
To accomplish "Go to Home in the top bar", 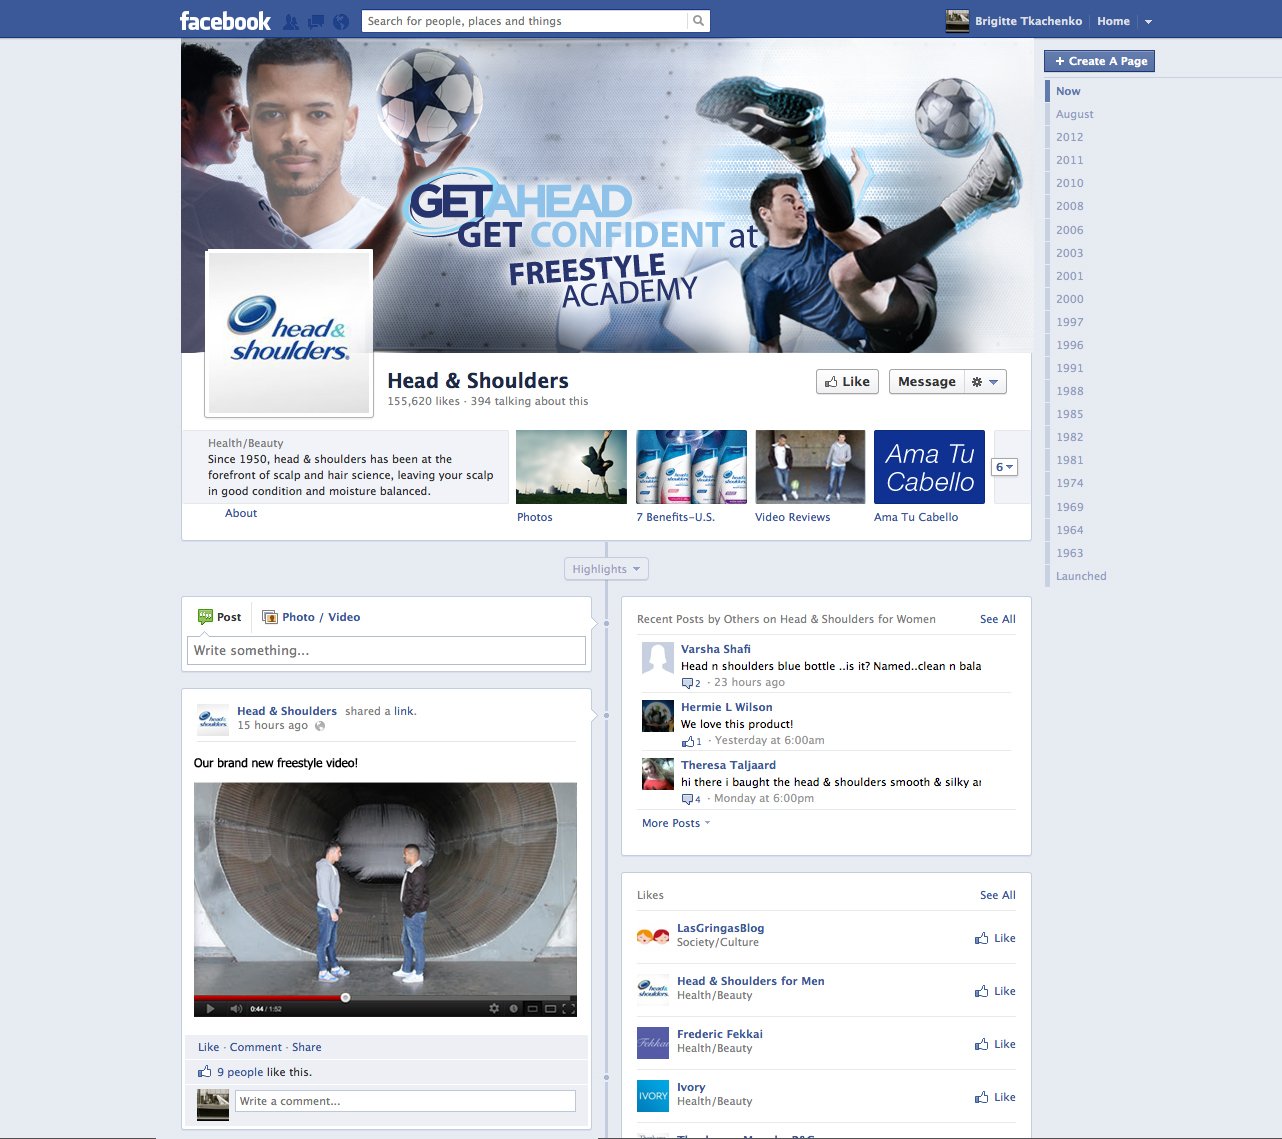I will click(1113, 21).
